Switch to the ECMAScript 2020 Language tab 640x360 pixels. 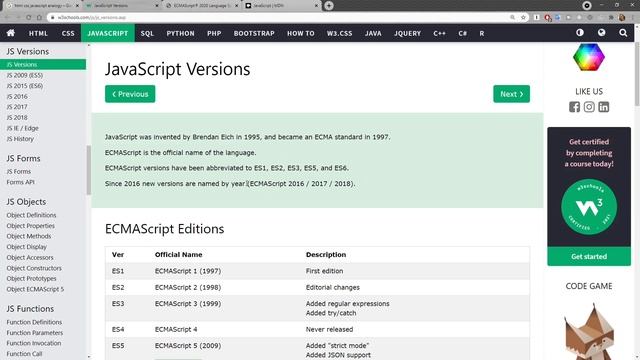[x=202, y=6]
